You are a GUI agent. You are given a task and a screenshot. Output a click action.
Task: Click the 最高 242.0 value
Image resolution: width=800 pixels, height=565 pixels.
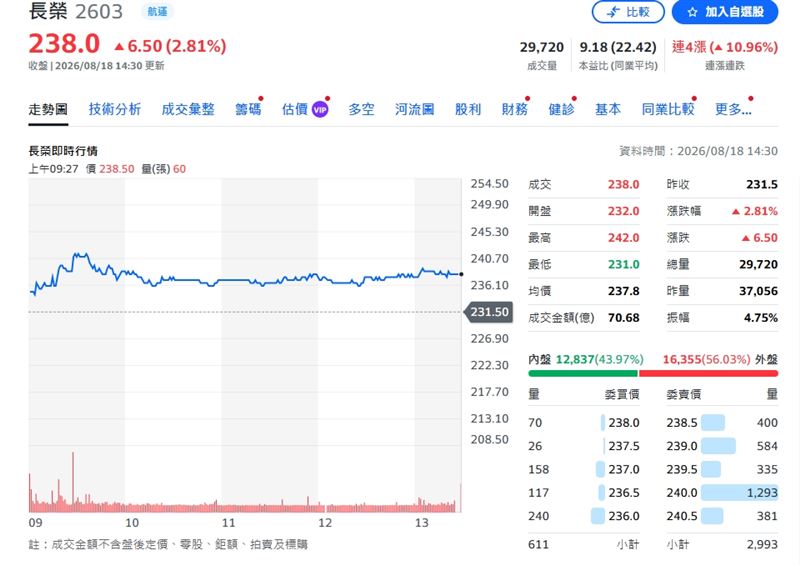pyautogui.click(x=623, y=238)
